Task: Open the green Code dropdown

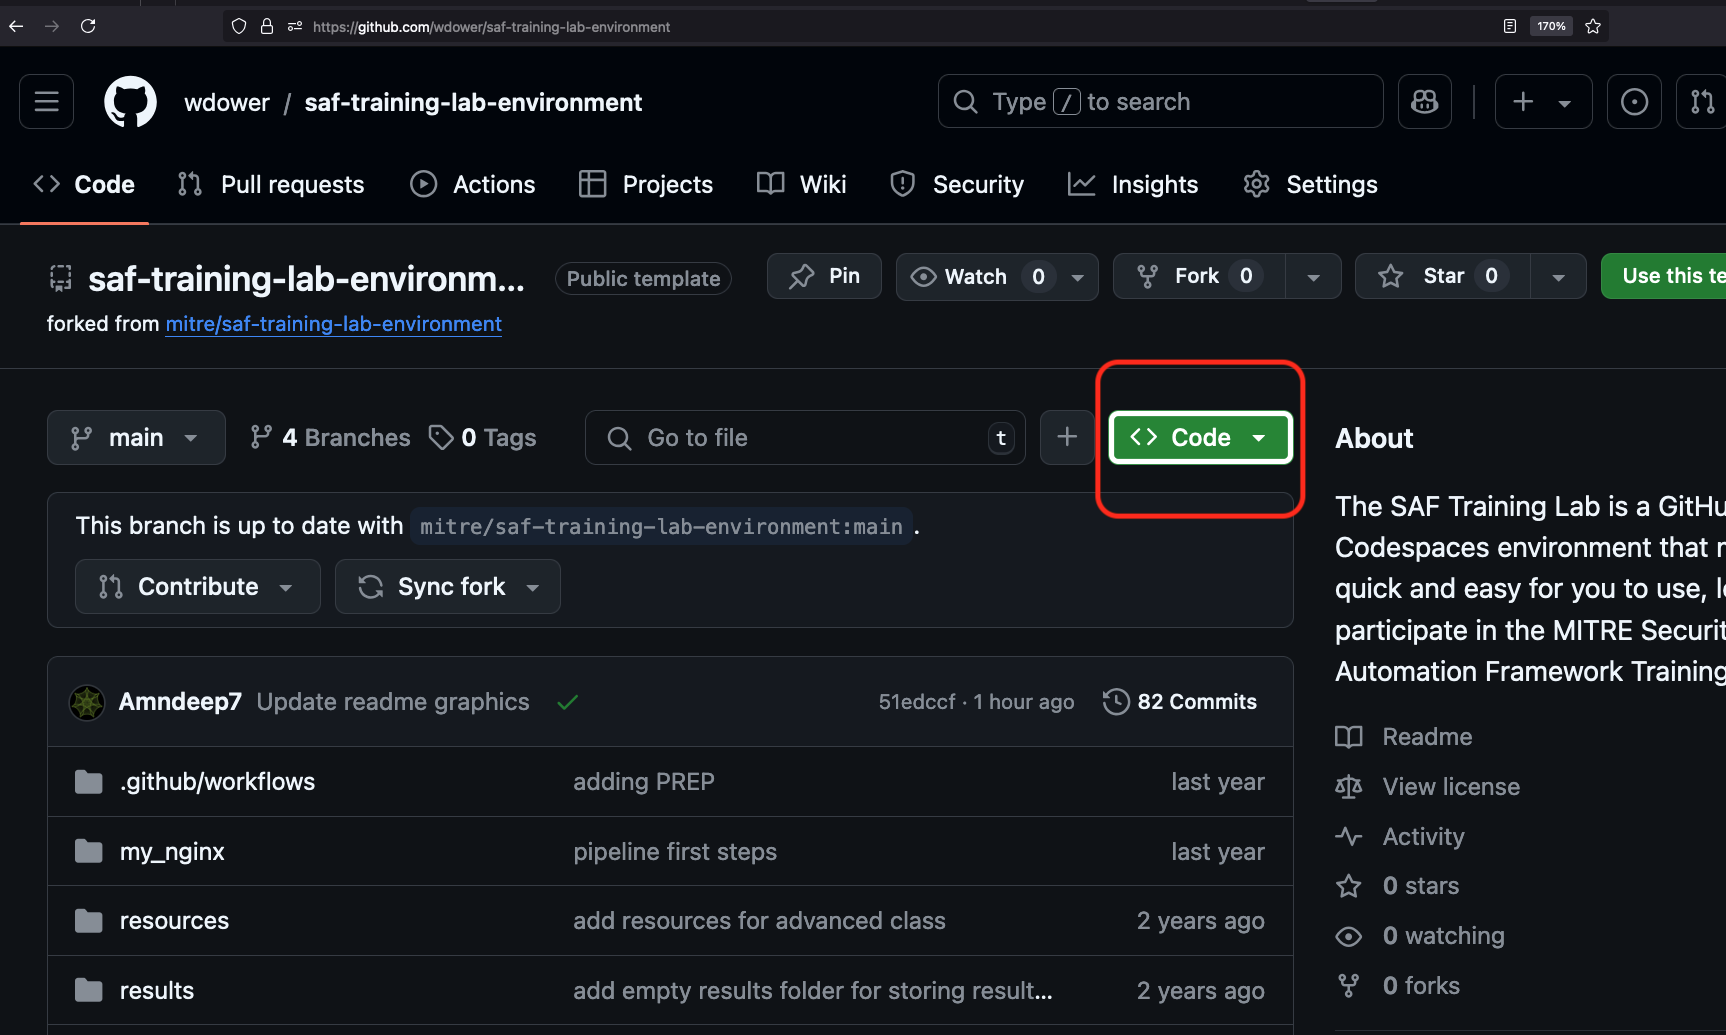Action: point(1200,438)
